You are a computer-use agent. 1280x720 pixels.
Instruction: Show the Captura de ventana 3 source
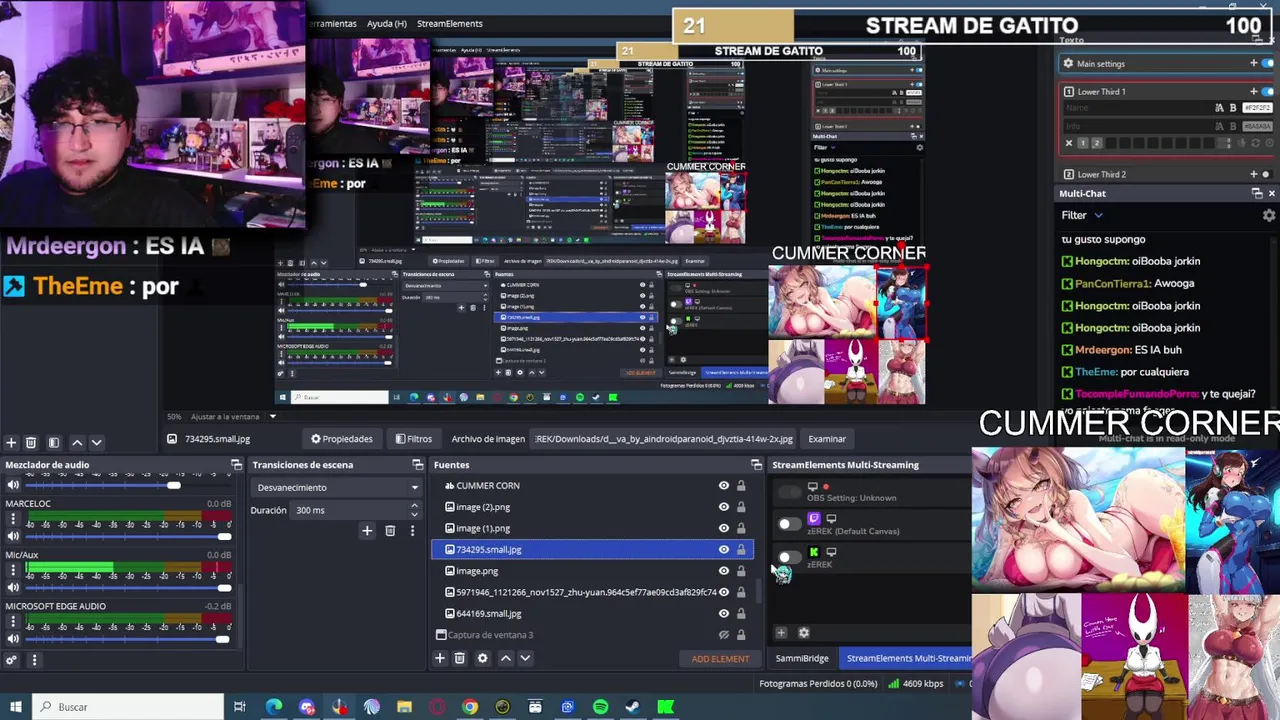pyautogui.click(x=724, y=635)
